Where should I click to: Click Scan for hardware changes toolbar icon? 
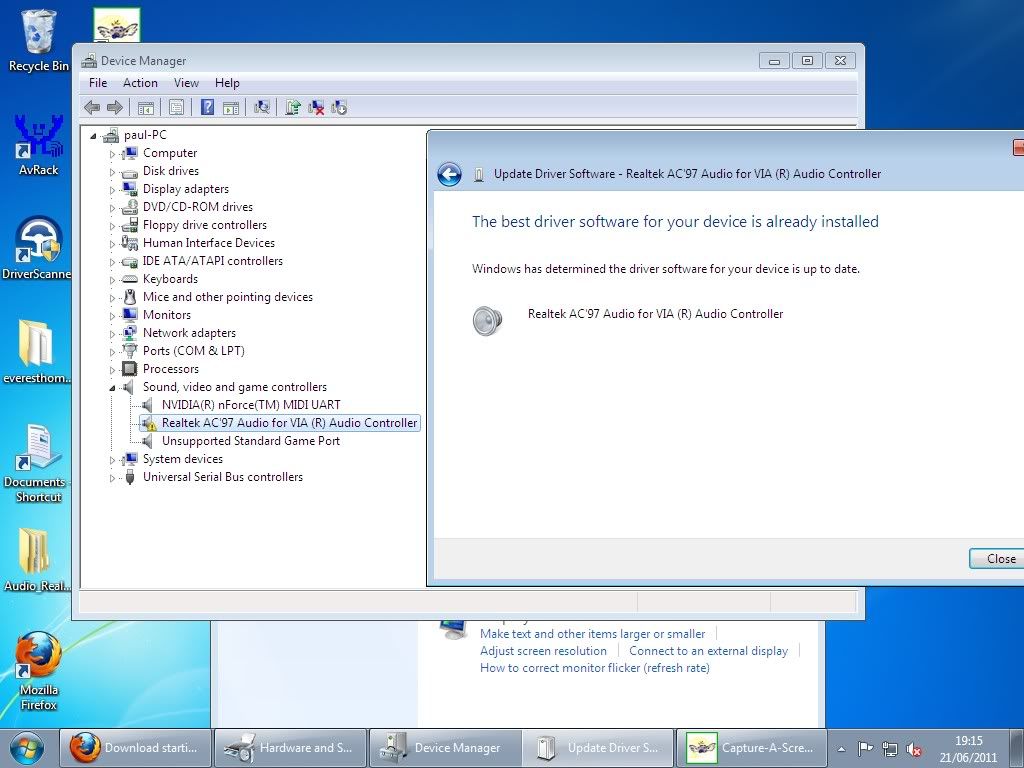tap(262, 107)
